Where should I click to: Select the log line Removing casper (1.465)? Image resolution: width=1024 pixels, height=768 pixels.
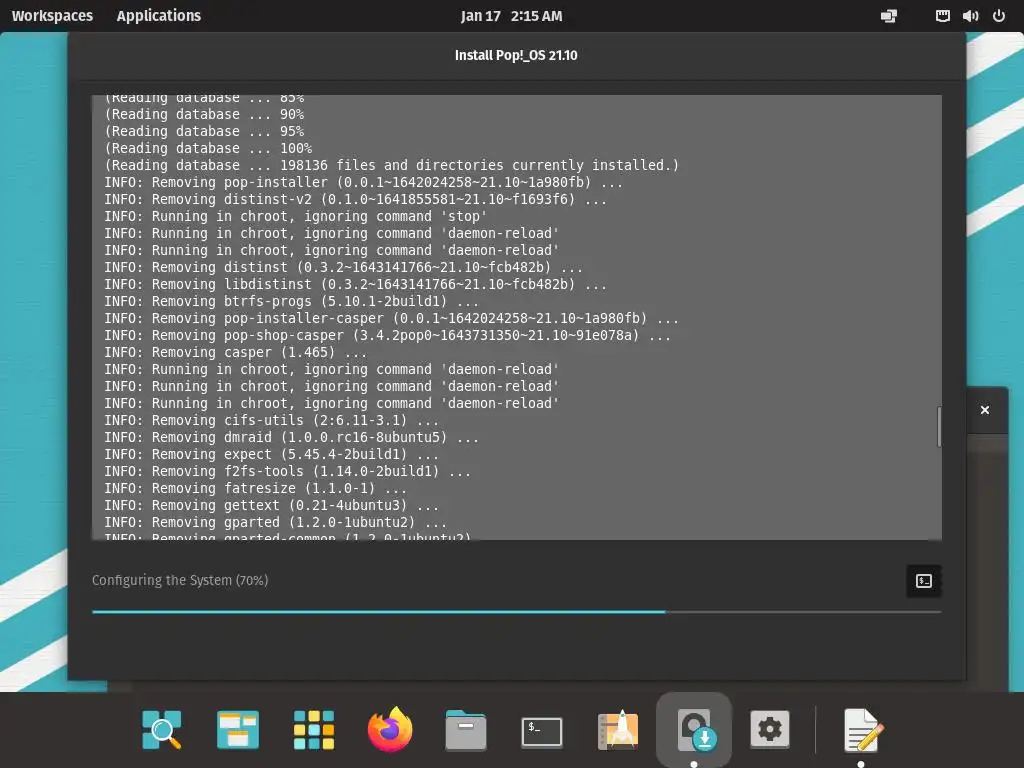click(235, 352)
